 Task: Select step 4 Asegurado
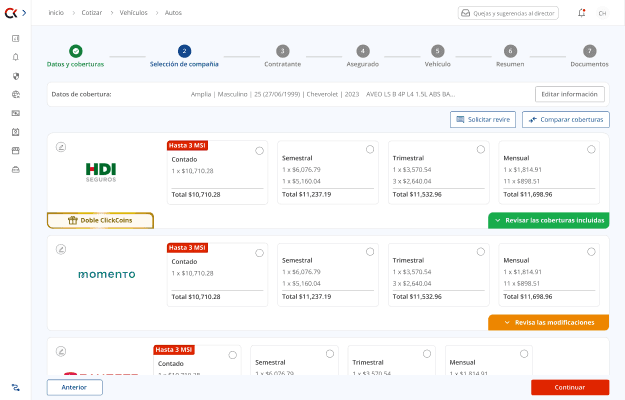click(363, 56)
